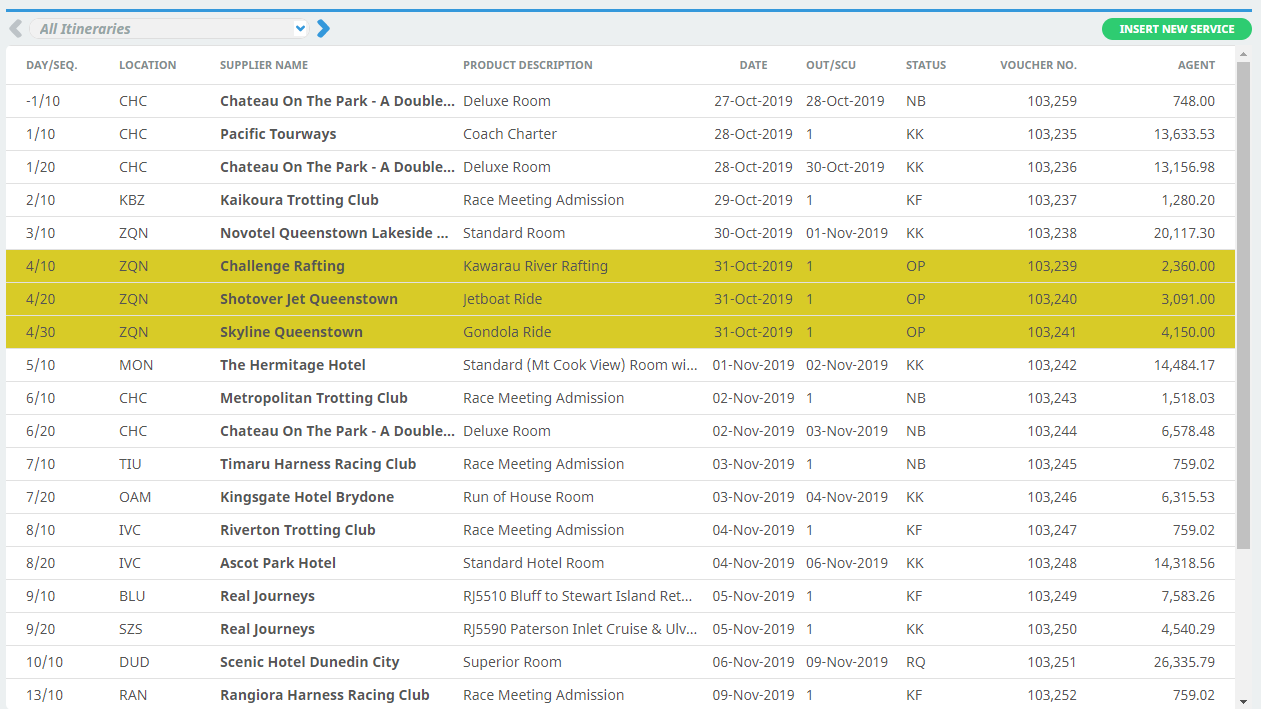Click the DUD location cell
1261x709 pixels.
click(x=134, y=662)
